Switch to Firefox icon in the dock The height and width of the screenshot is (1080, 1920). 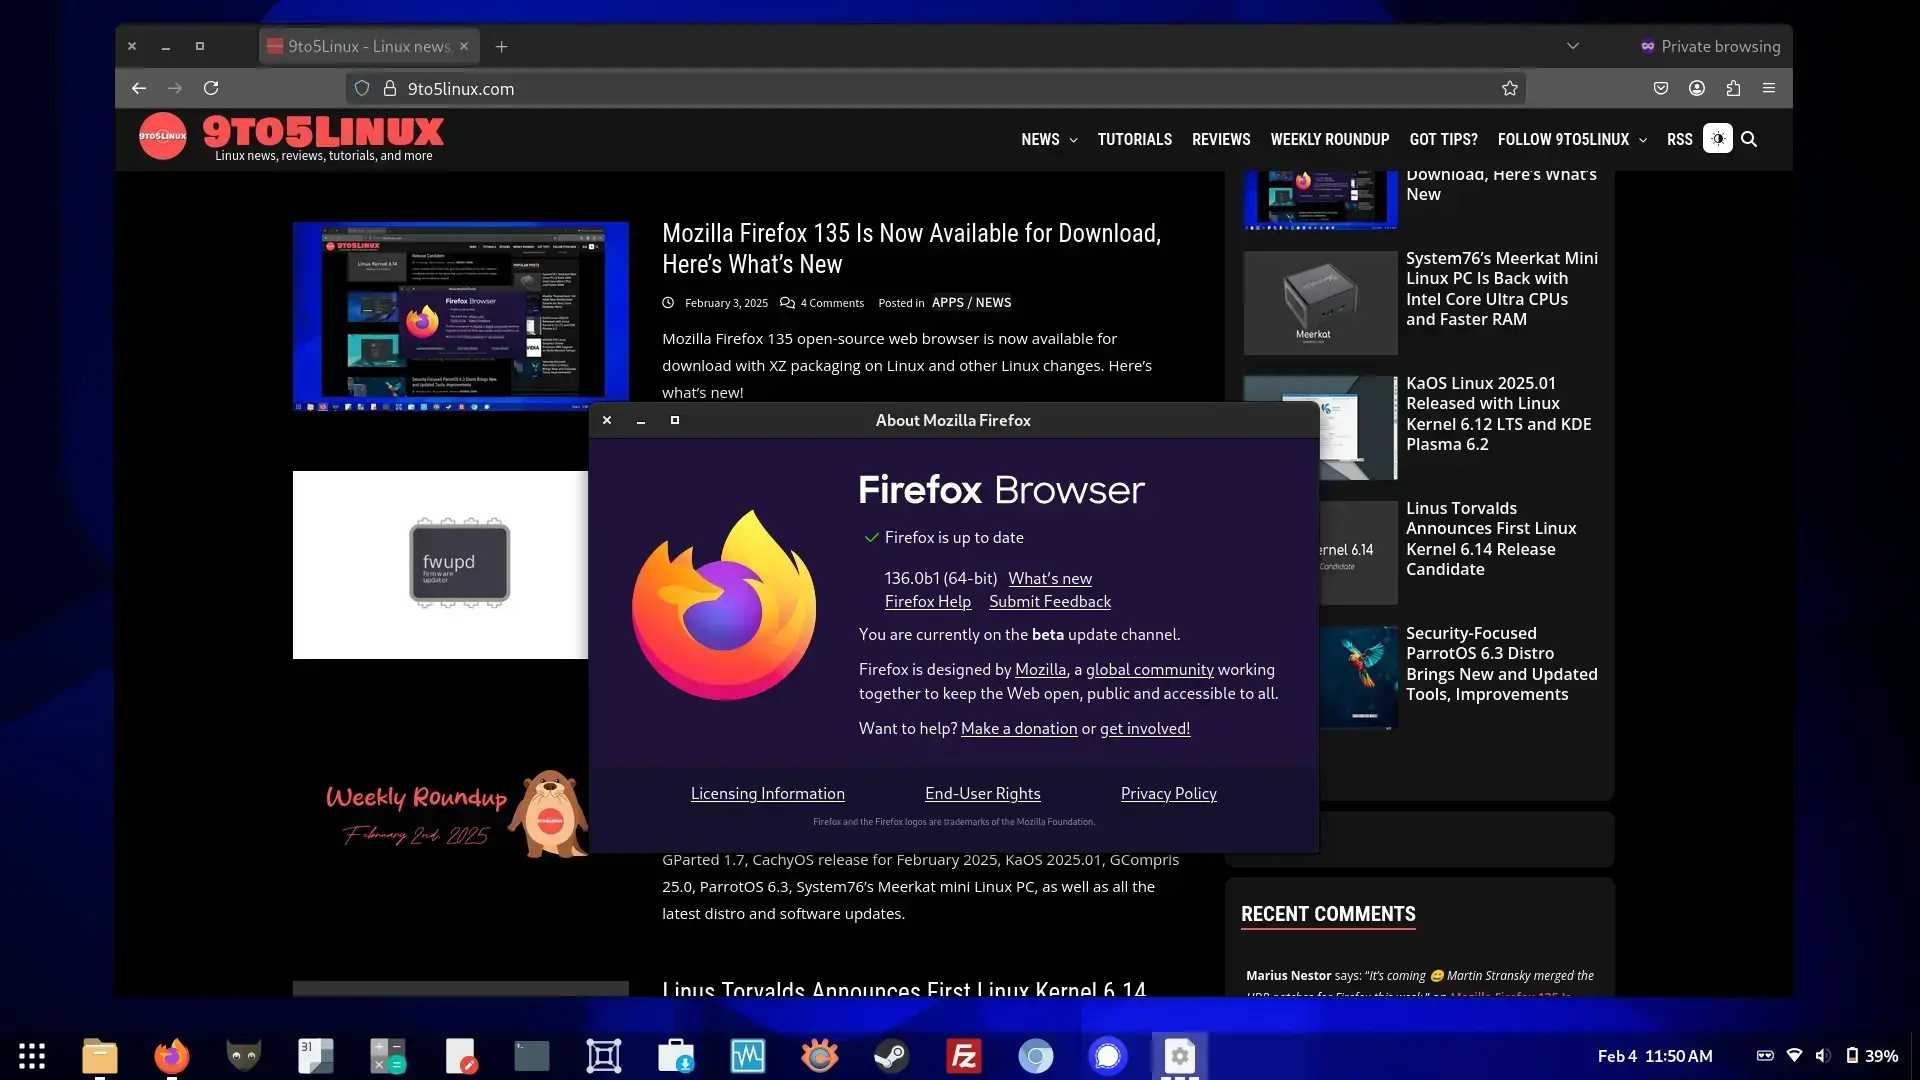click(x=172, y=1056)
